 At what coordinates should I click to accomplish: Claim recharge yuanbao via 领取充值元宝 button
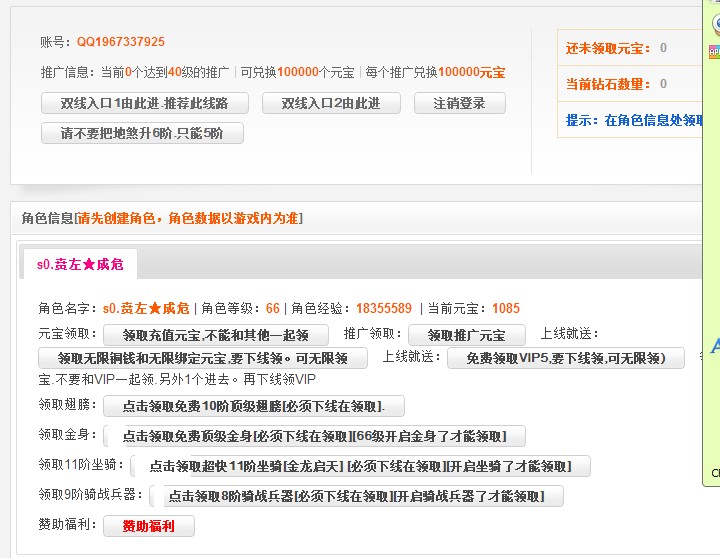[x=216, y=335]
